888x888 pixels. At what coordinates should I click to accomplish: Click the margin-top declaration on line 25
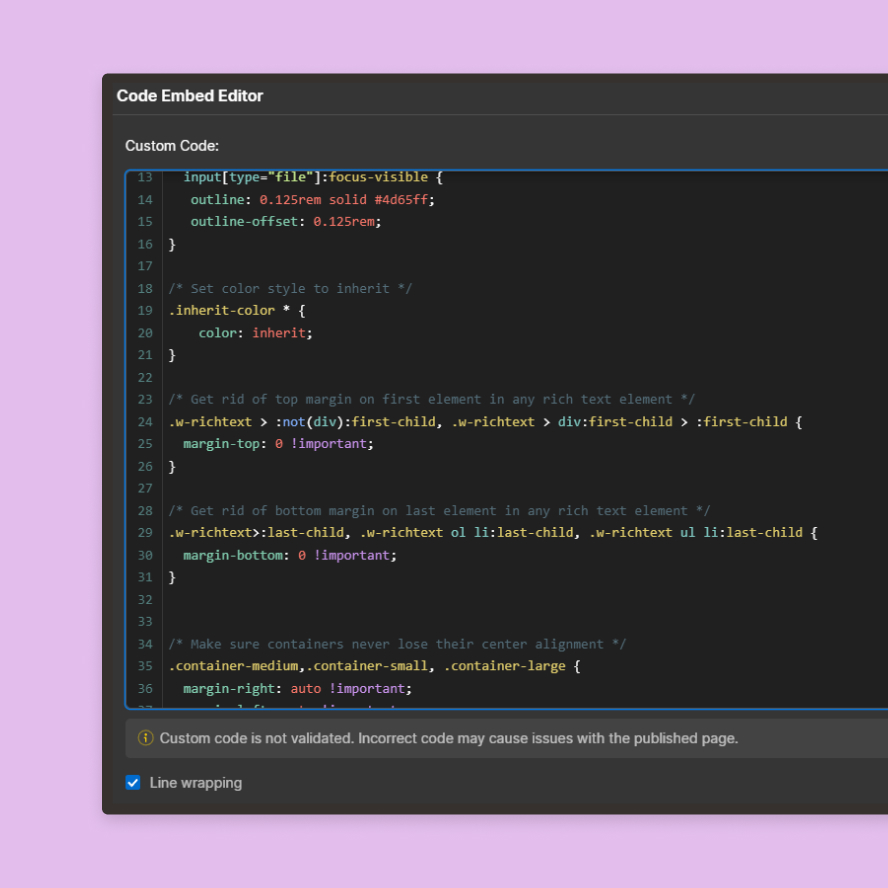tap(278, 444)
